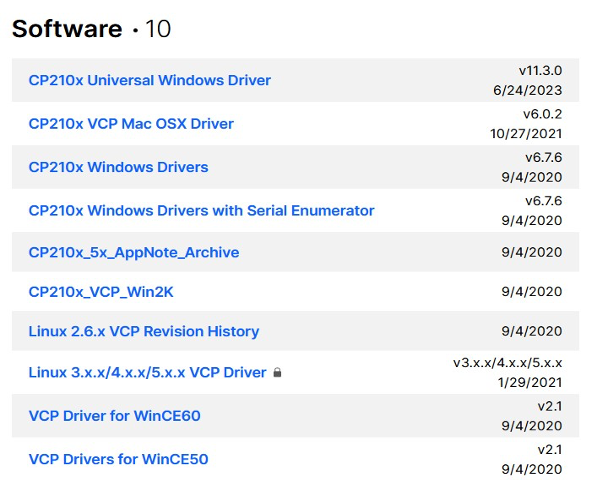
Task: Open CP210x VCP Mac OSX Driver link
Action: point(131,124)
